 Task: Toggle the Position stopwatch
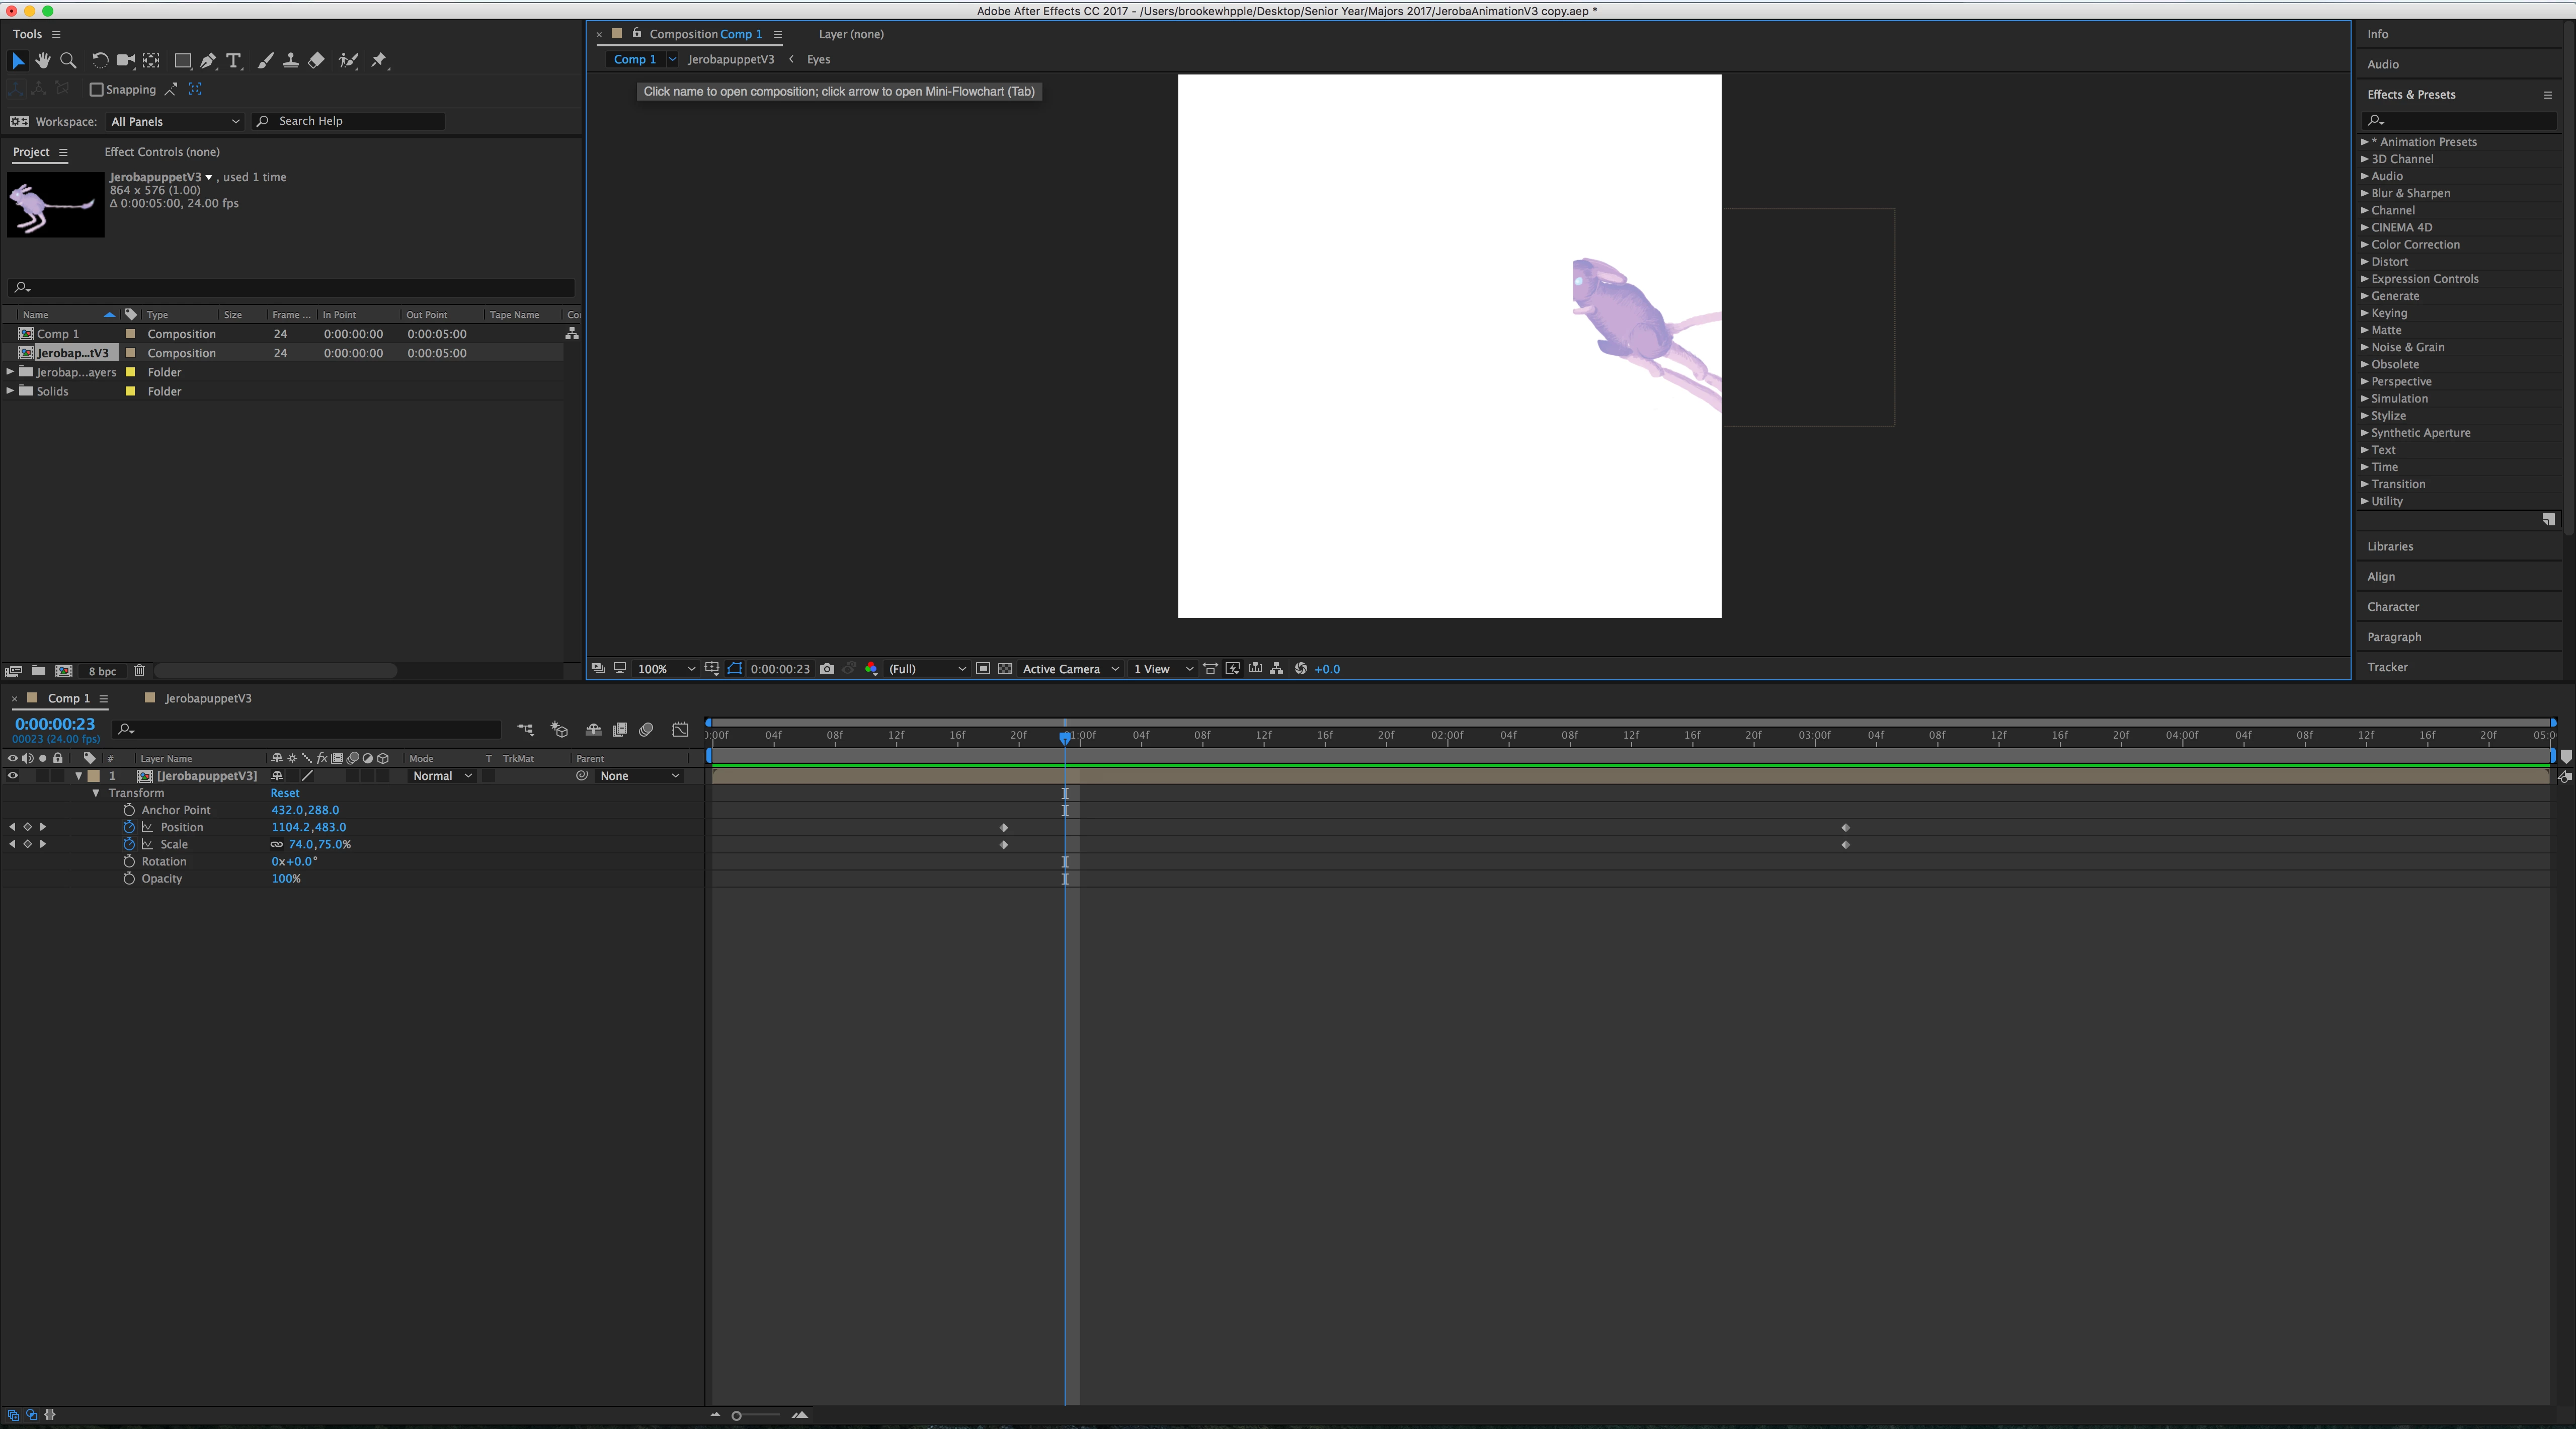click(128, 827)
